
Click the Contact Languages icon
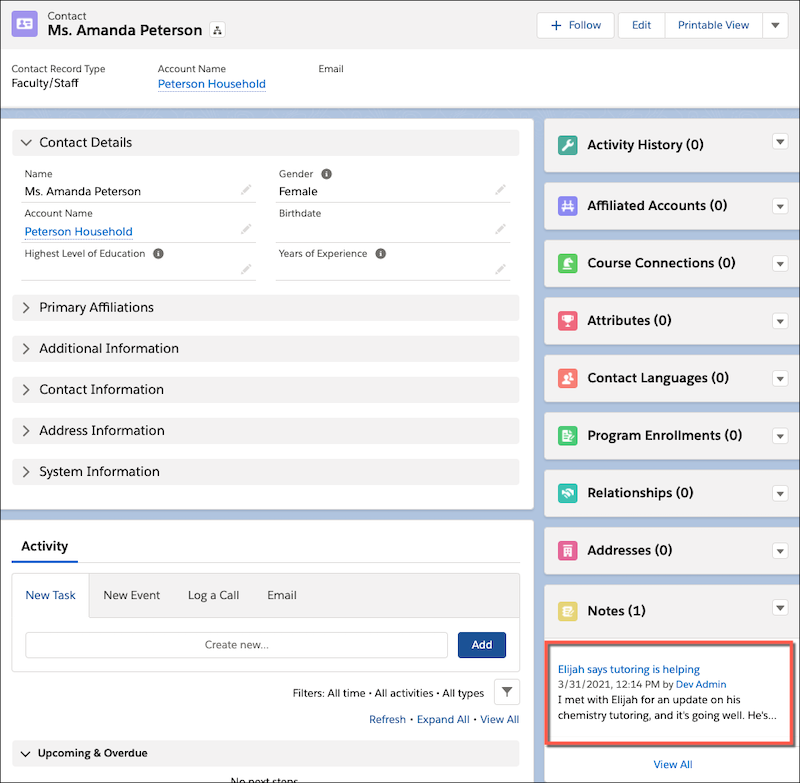(x=567, y=379)
